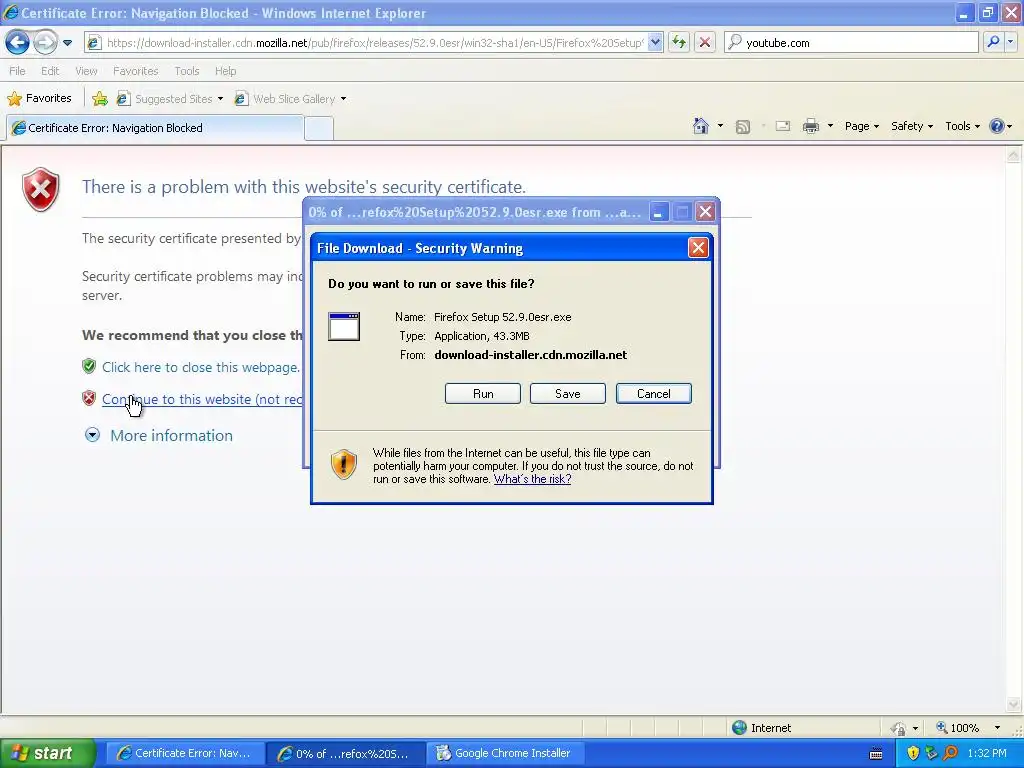
Task: Open the Home dropdown arrow
Action: (x=720, y=126)
